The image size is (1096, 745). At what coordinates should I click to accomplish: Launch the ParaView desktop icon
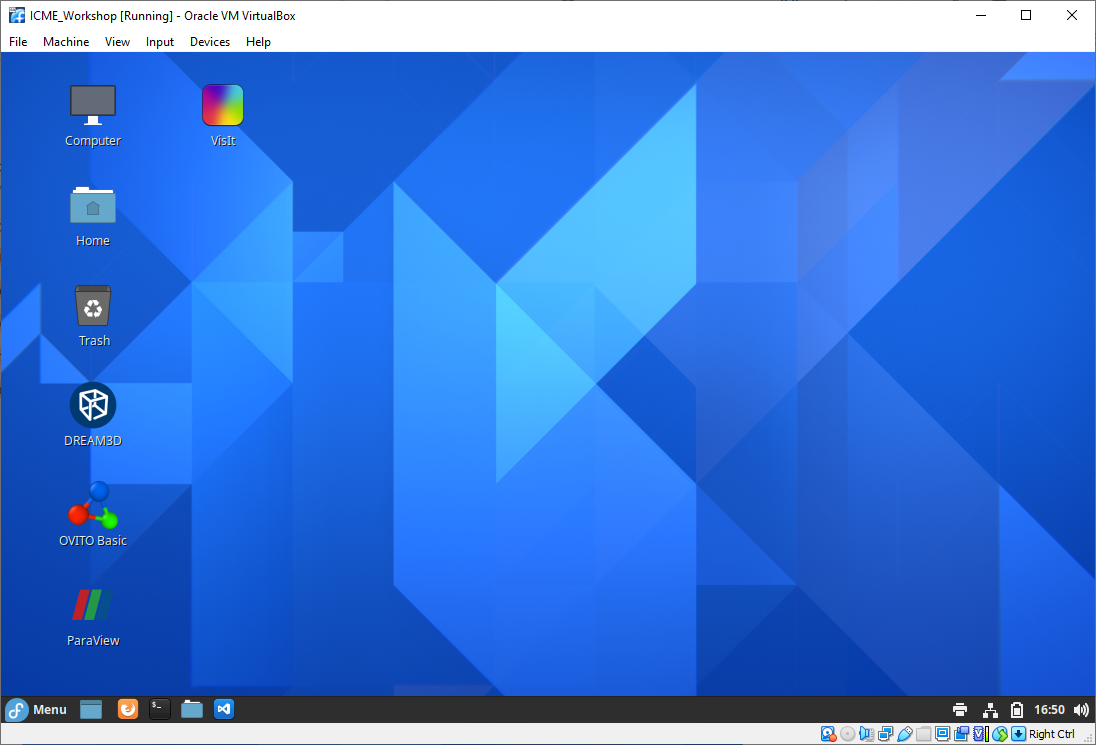pyautogui.click(x=93, y=616)
